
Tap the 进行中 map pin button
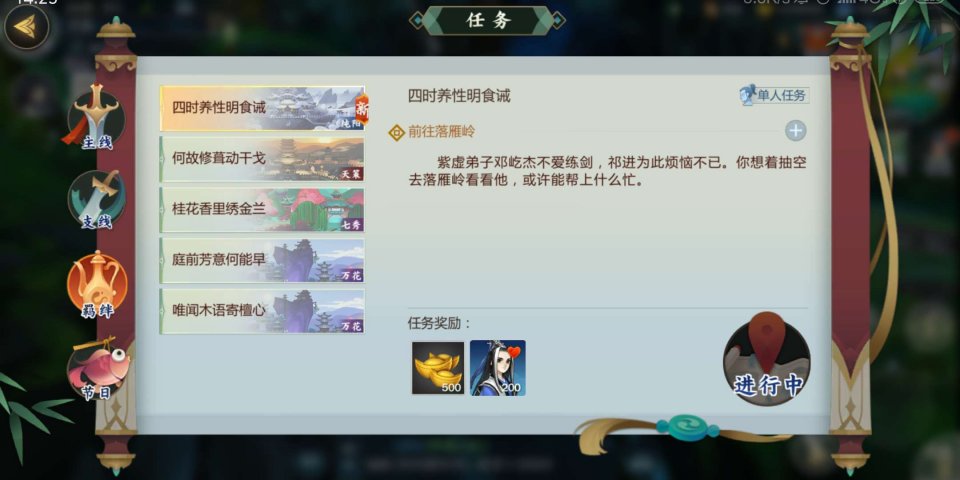click(x=766, y=358)
